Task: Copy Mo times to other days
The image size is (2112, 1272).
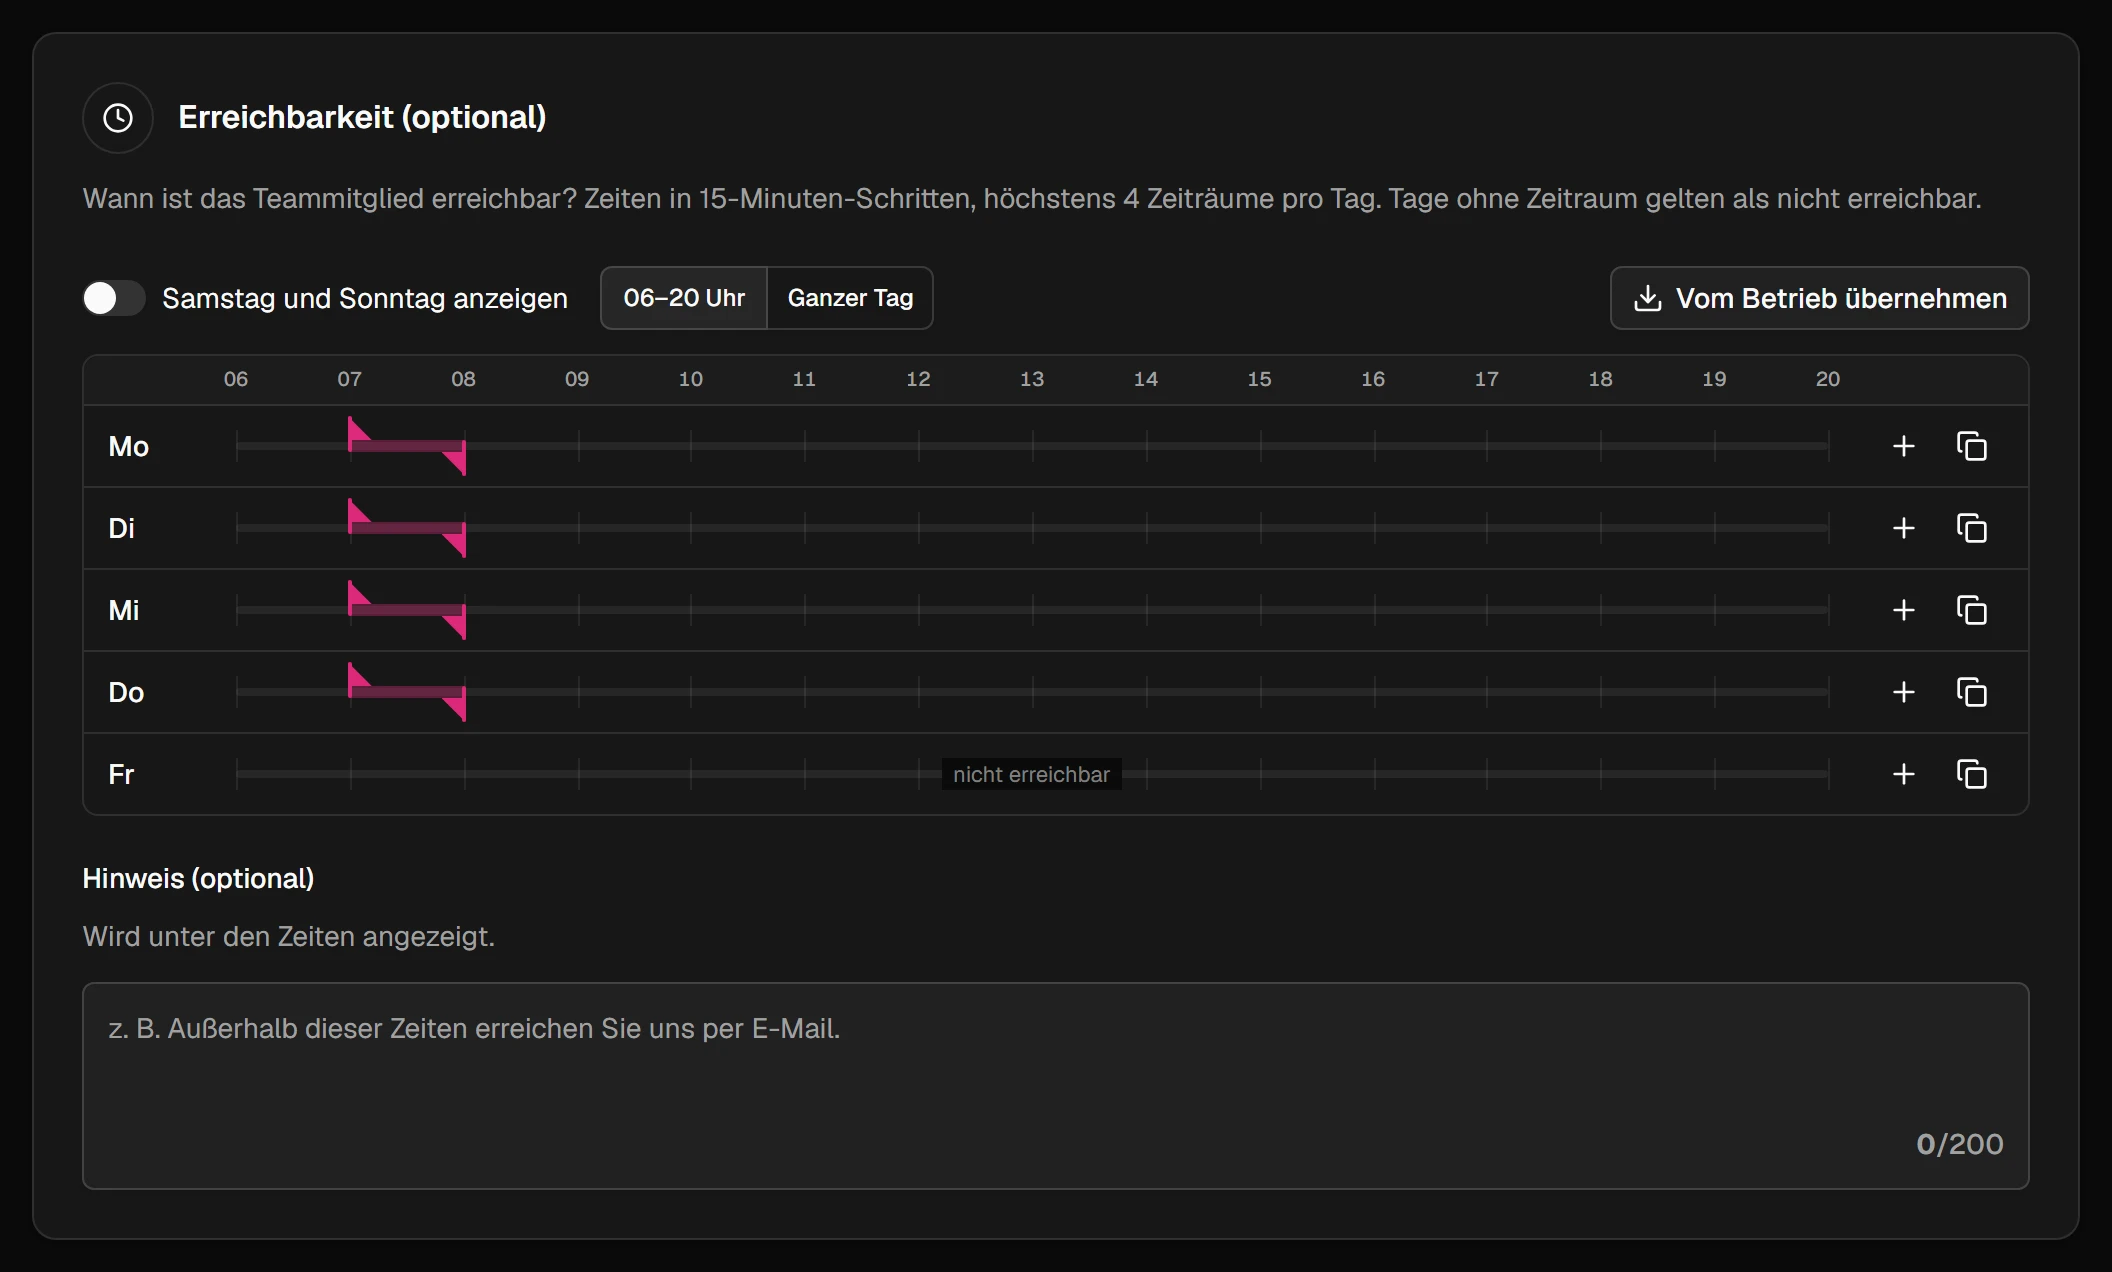Action: pos(1972,446)
